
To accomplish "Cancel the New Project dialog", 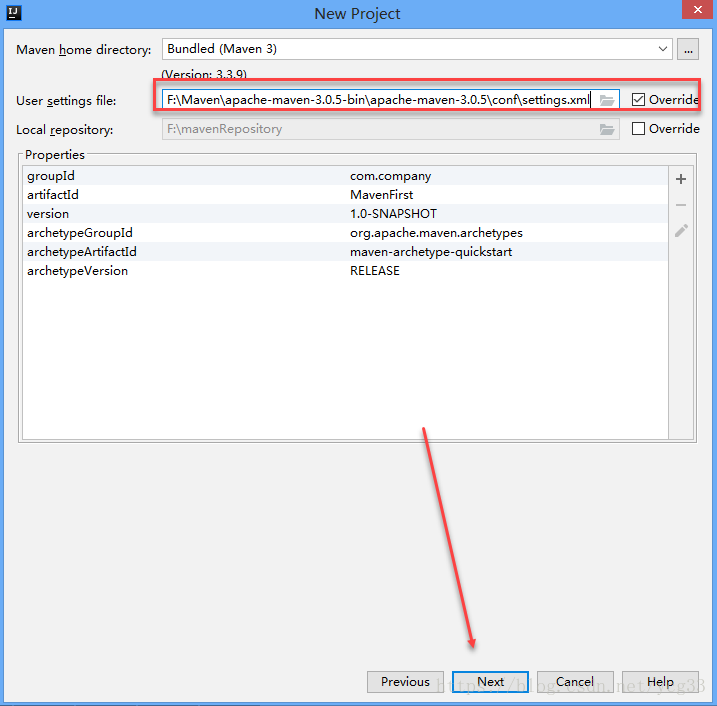I will (575, 682).
